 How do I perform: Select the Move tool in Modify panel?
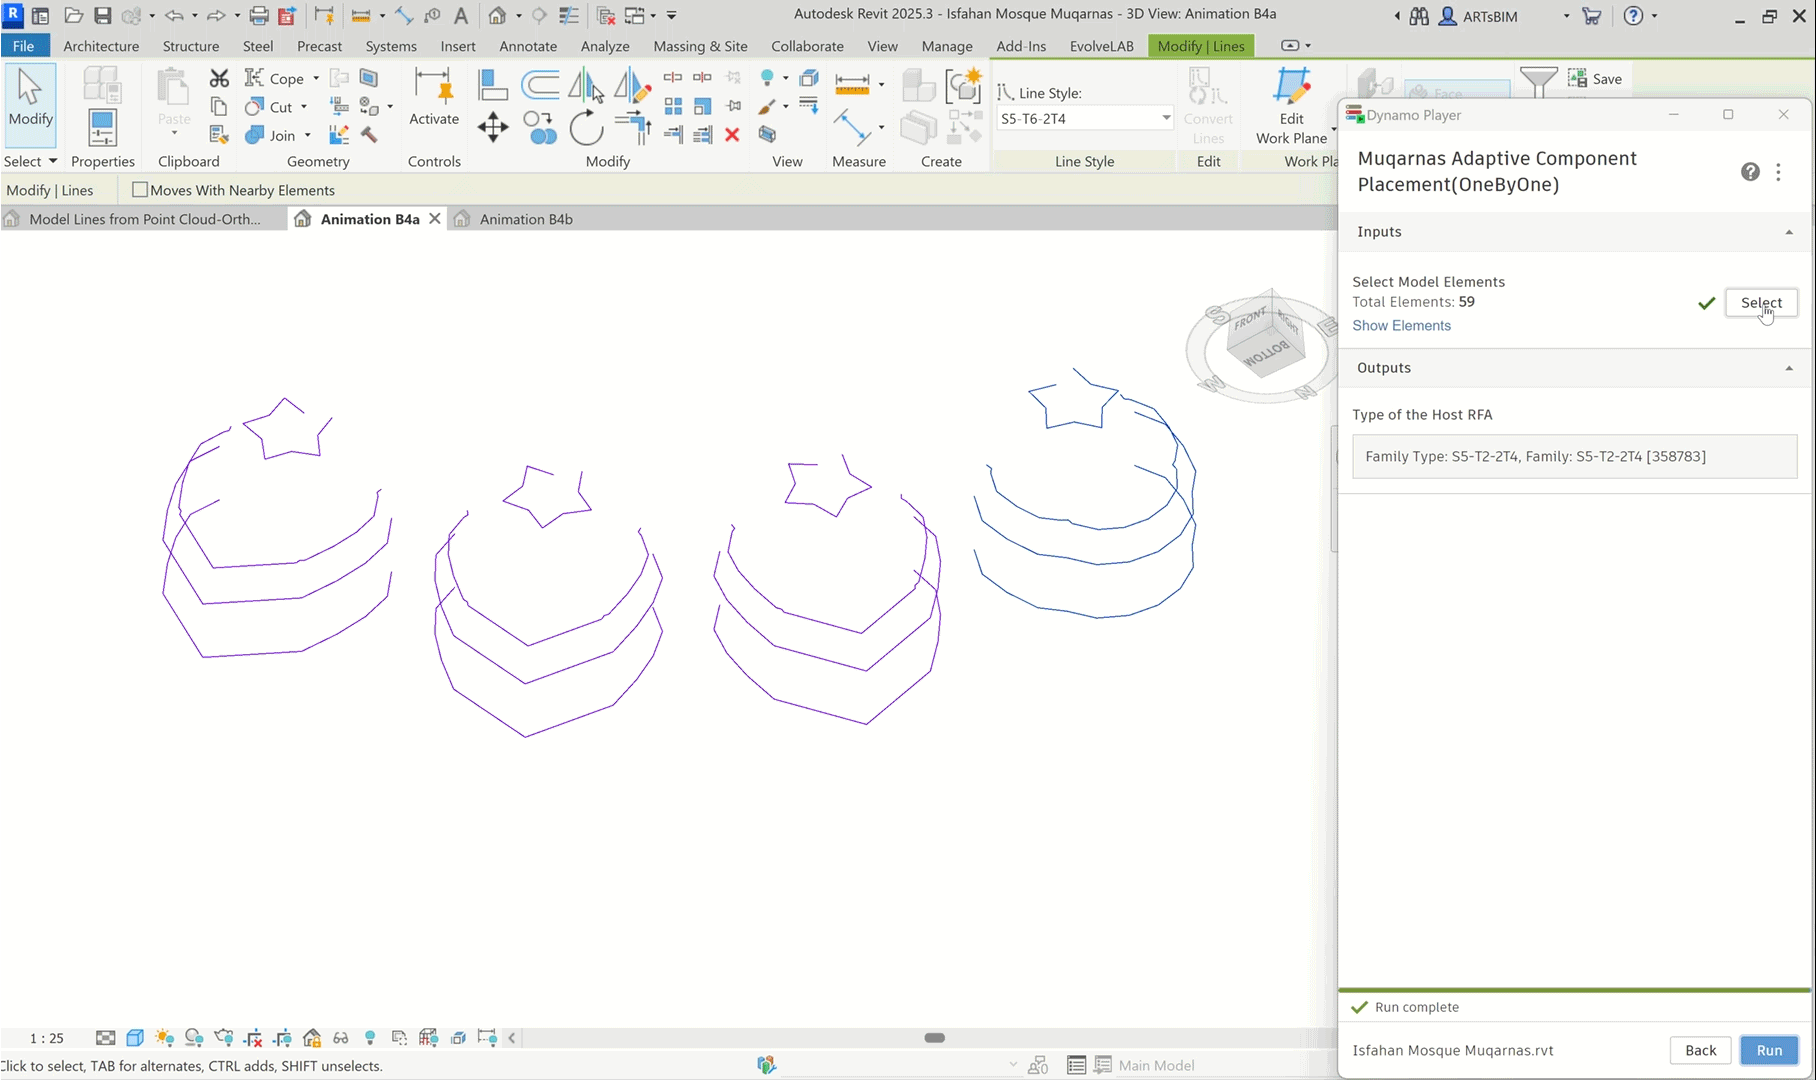493,128
